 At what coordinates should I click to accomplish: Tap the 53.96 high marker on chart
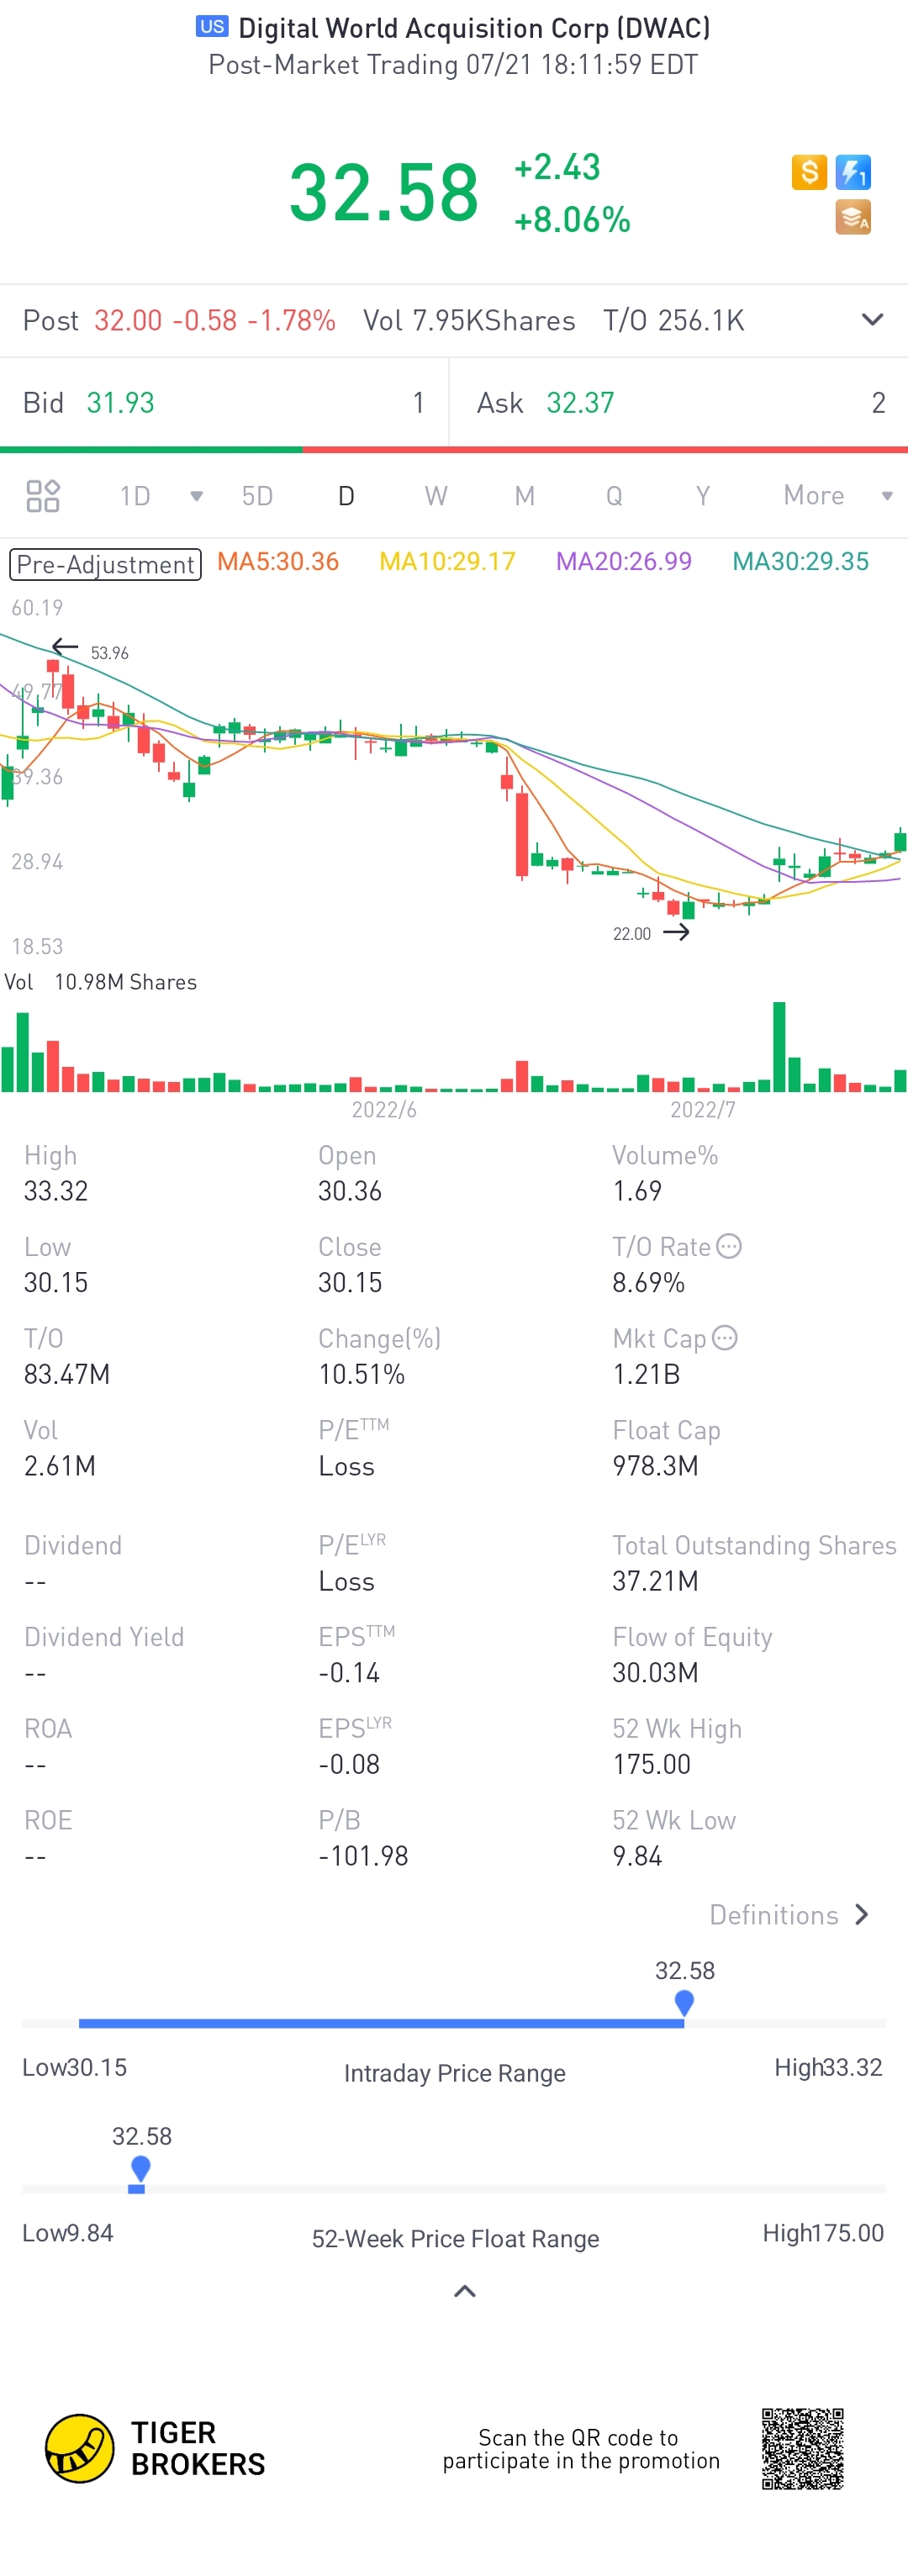[x=110, y=653]
